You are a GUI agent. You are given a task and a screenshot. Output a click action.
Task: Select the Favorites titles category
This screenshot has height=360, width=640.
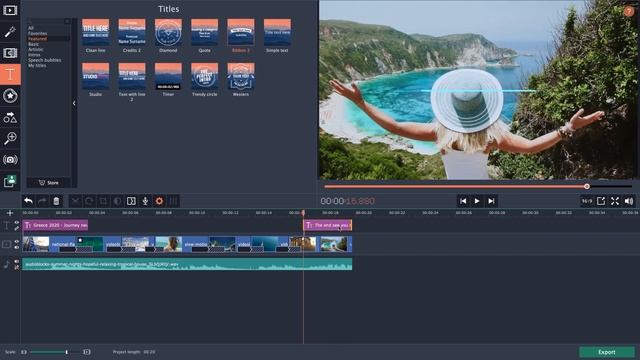point(38,33)
